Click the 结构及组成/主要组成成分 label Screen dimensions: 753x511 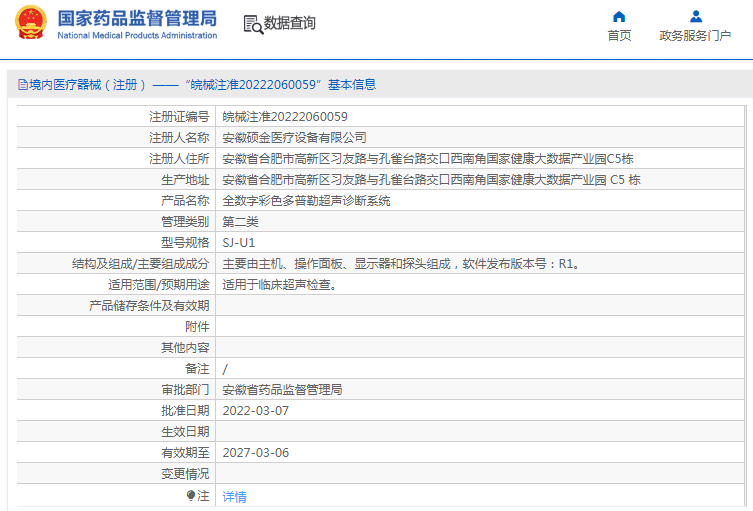pos(140,264)
